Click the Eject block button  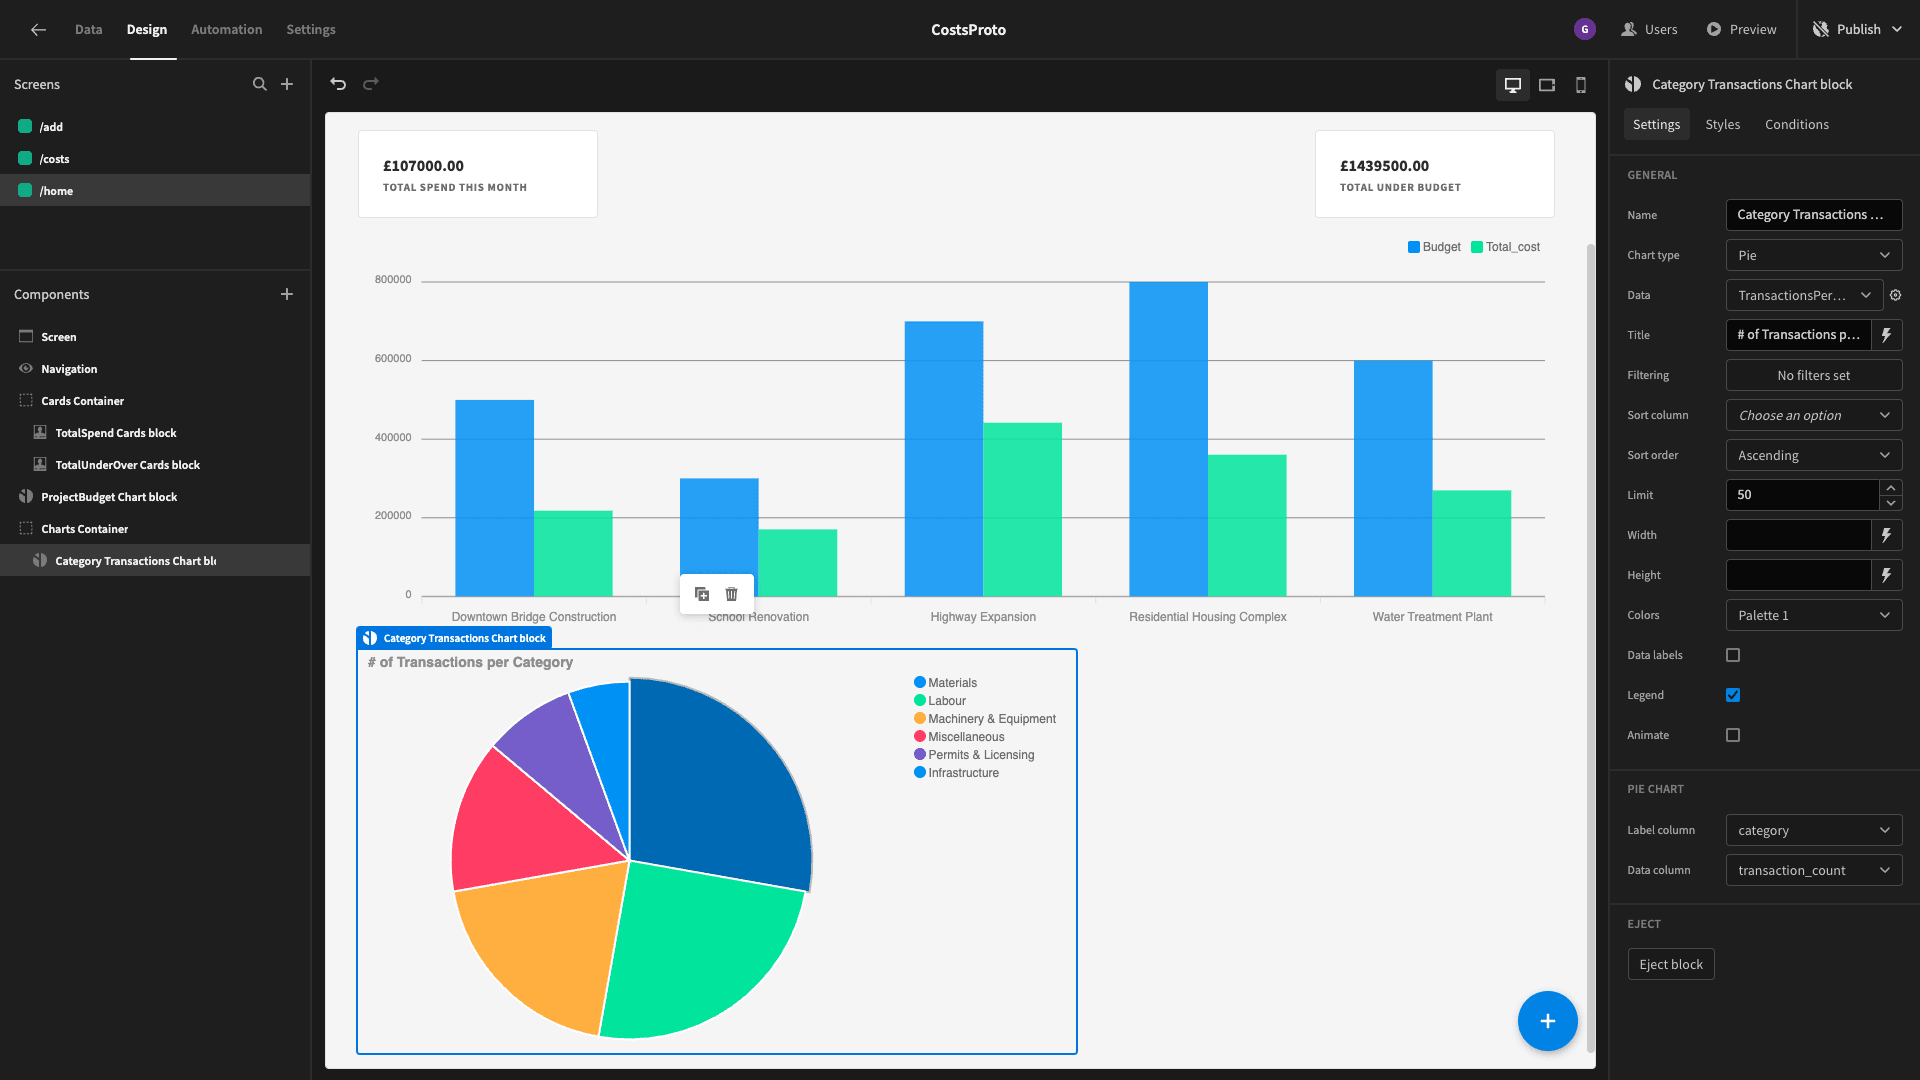coord(1671,964)
